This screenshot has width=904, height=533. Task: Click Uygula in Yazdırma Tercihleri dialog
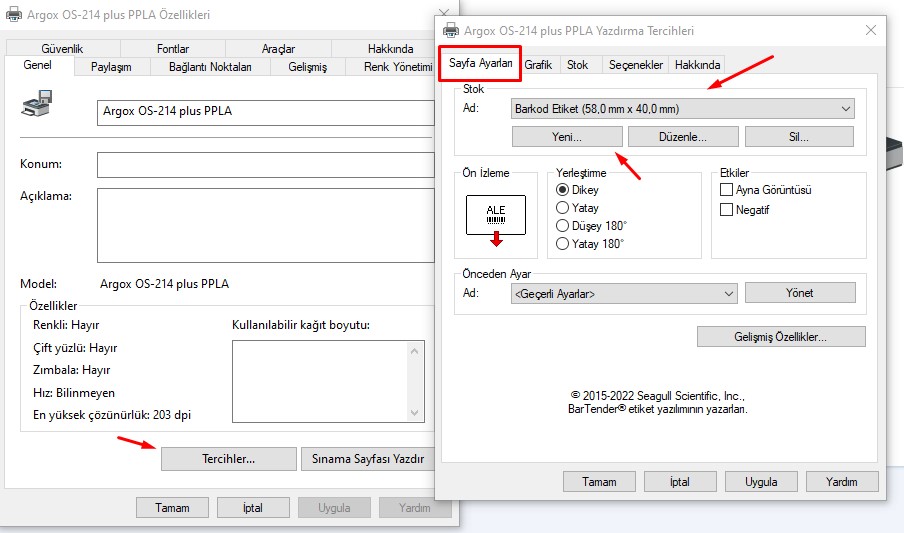tap(761, 482)
